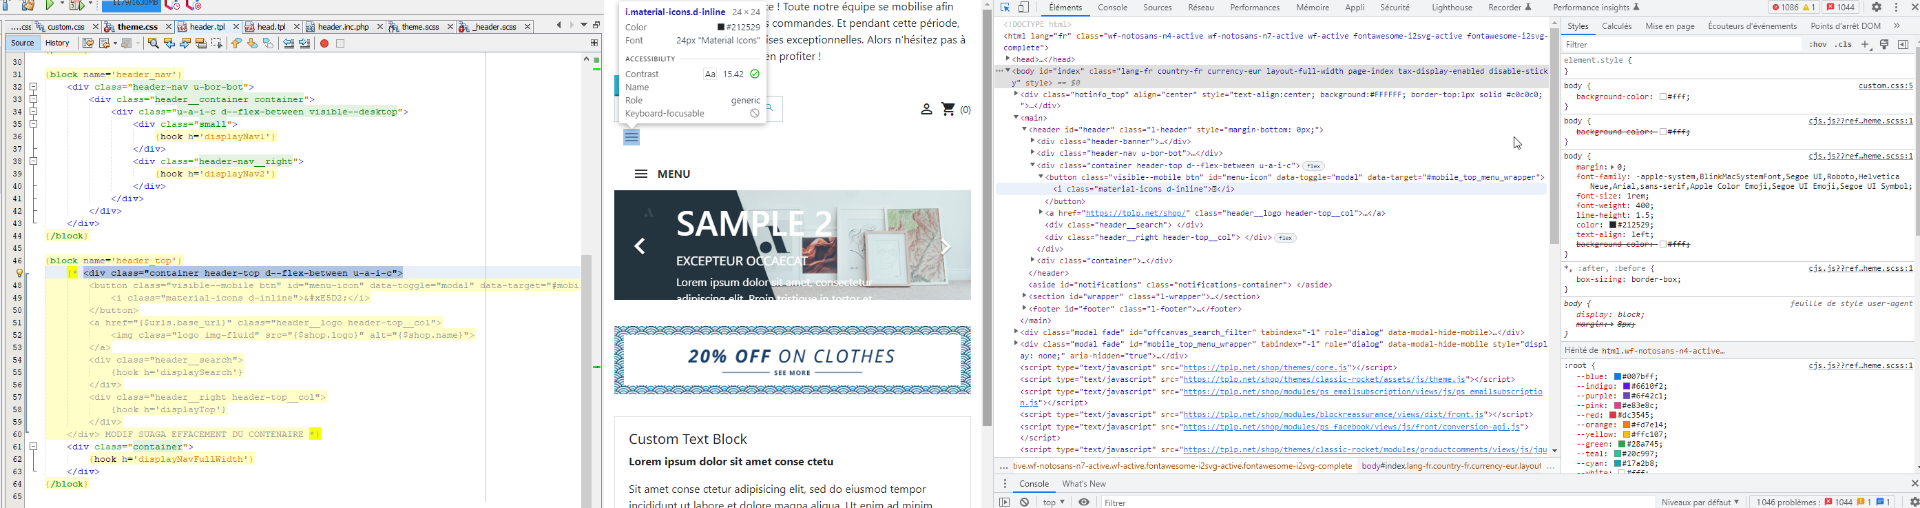The width and height of the screenshot is (1920, 508).
Task: Open the console settings gear in drawer
Action: tap(1914, 502)
